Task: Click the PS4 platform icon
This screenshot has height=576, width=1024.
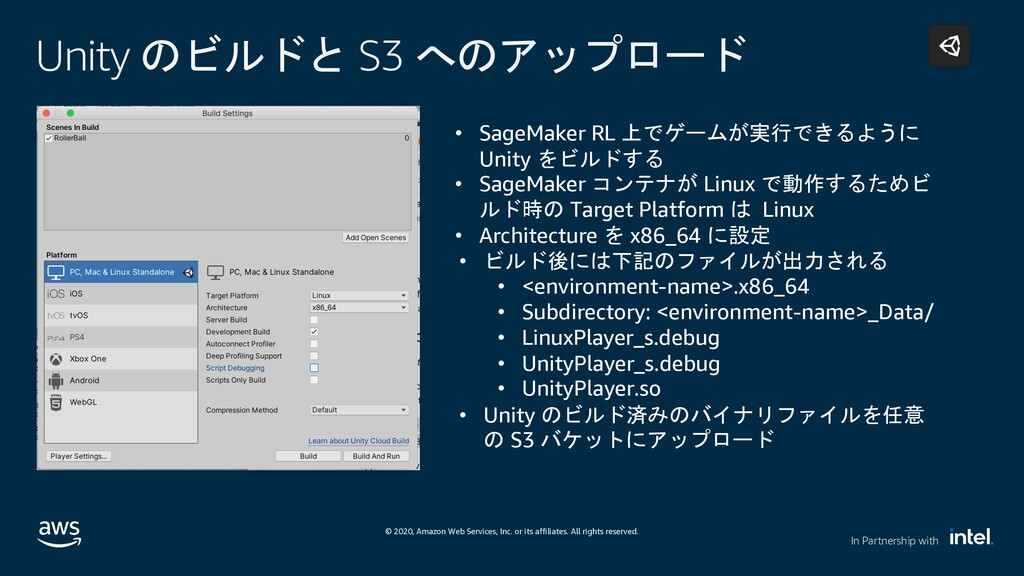Action: pyautogui.click(x=56, y=338)
